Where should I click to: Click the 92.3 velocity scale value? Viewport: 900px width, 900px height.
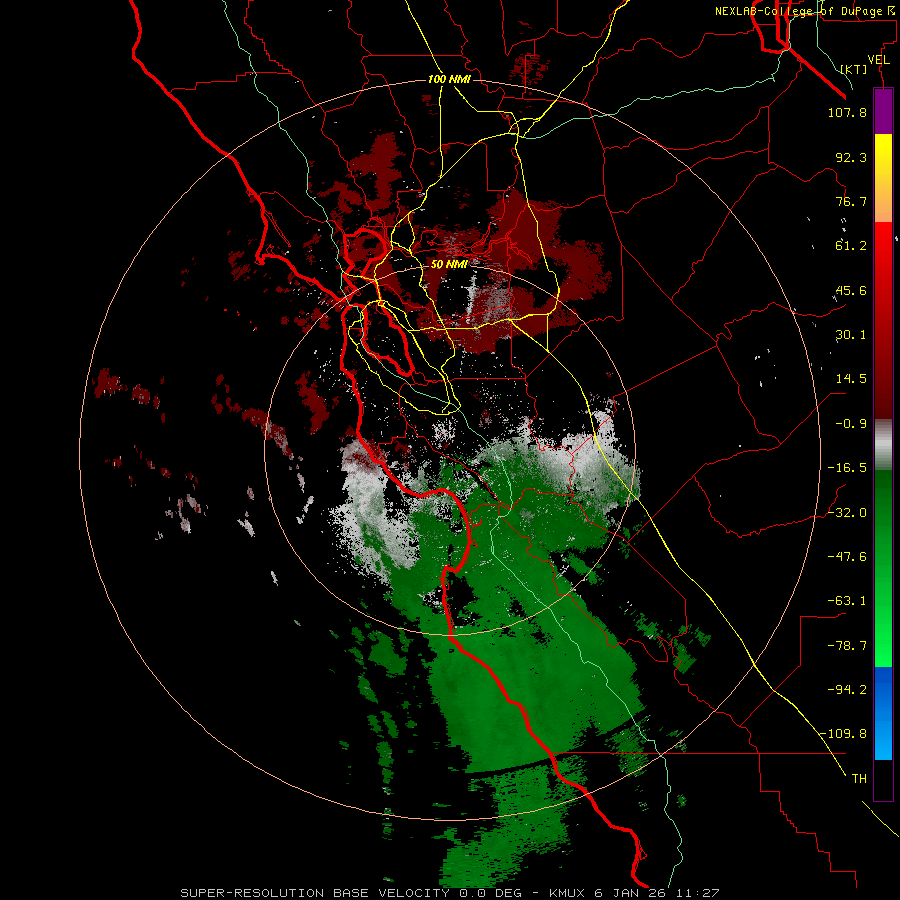851,157
